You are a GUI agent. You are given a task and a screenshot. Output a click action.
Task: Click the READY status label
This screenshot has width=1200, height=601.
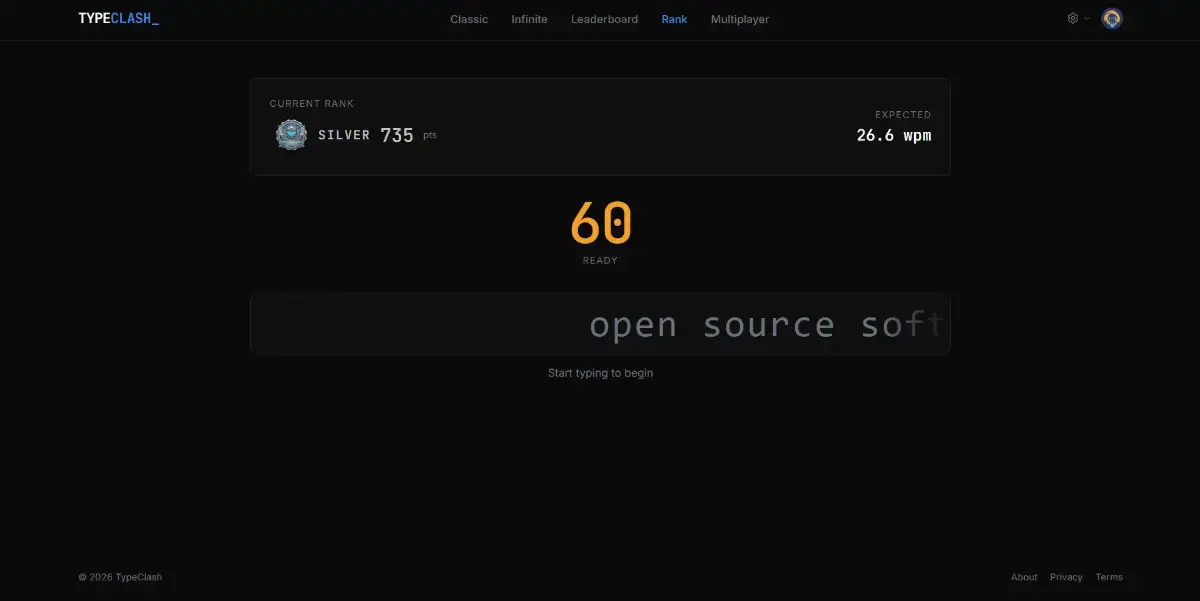tap(601, 261)
